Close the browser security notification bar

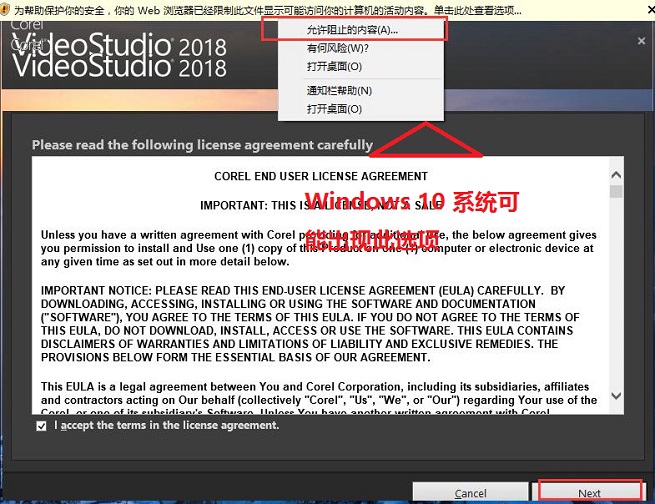coord(651,8)
